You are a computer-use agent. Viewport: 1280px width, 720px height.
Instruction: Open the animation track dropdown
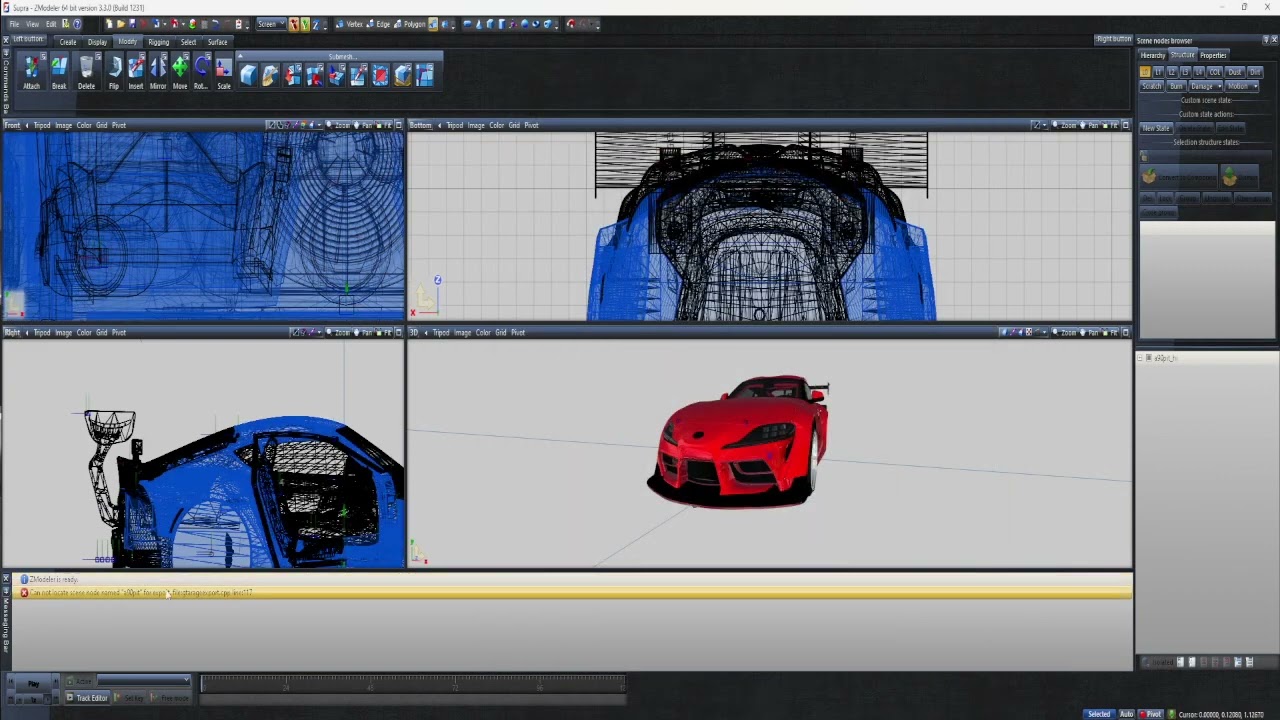pyautogui.click(x=143, y=681)
